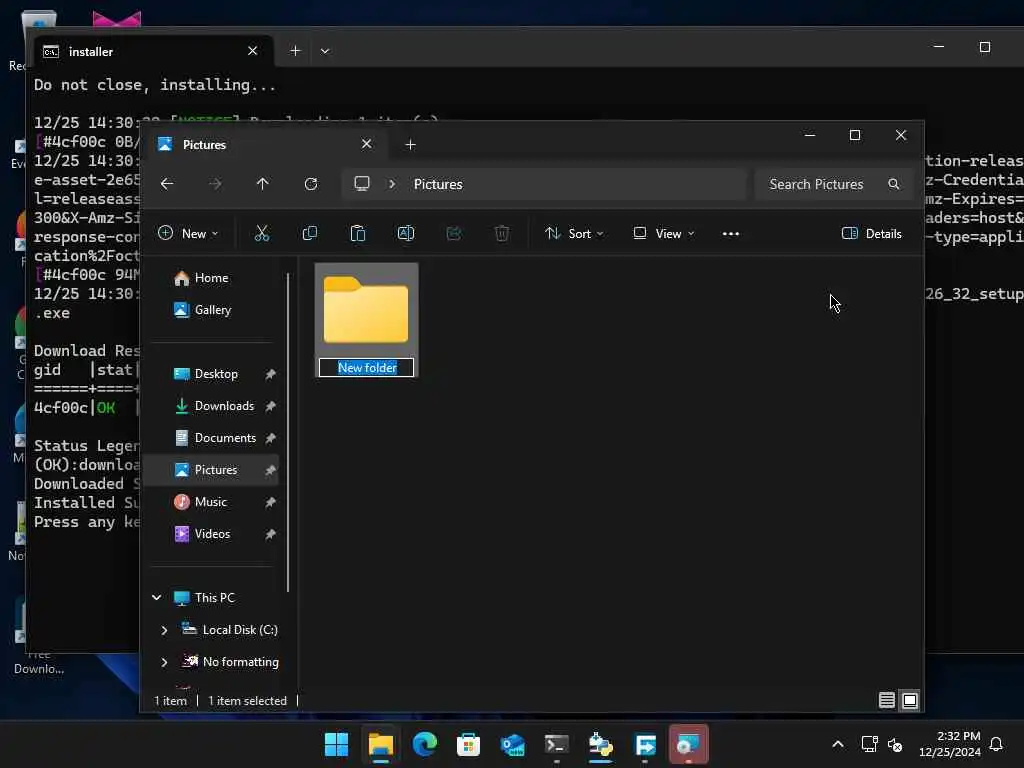Click the Delete trash icon
Screen dimensions: 1024x768
(502, 233)
